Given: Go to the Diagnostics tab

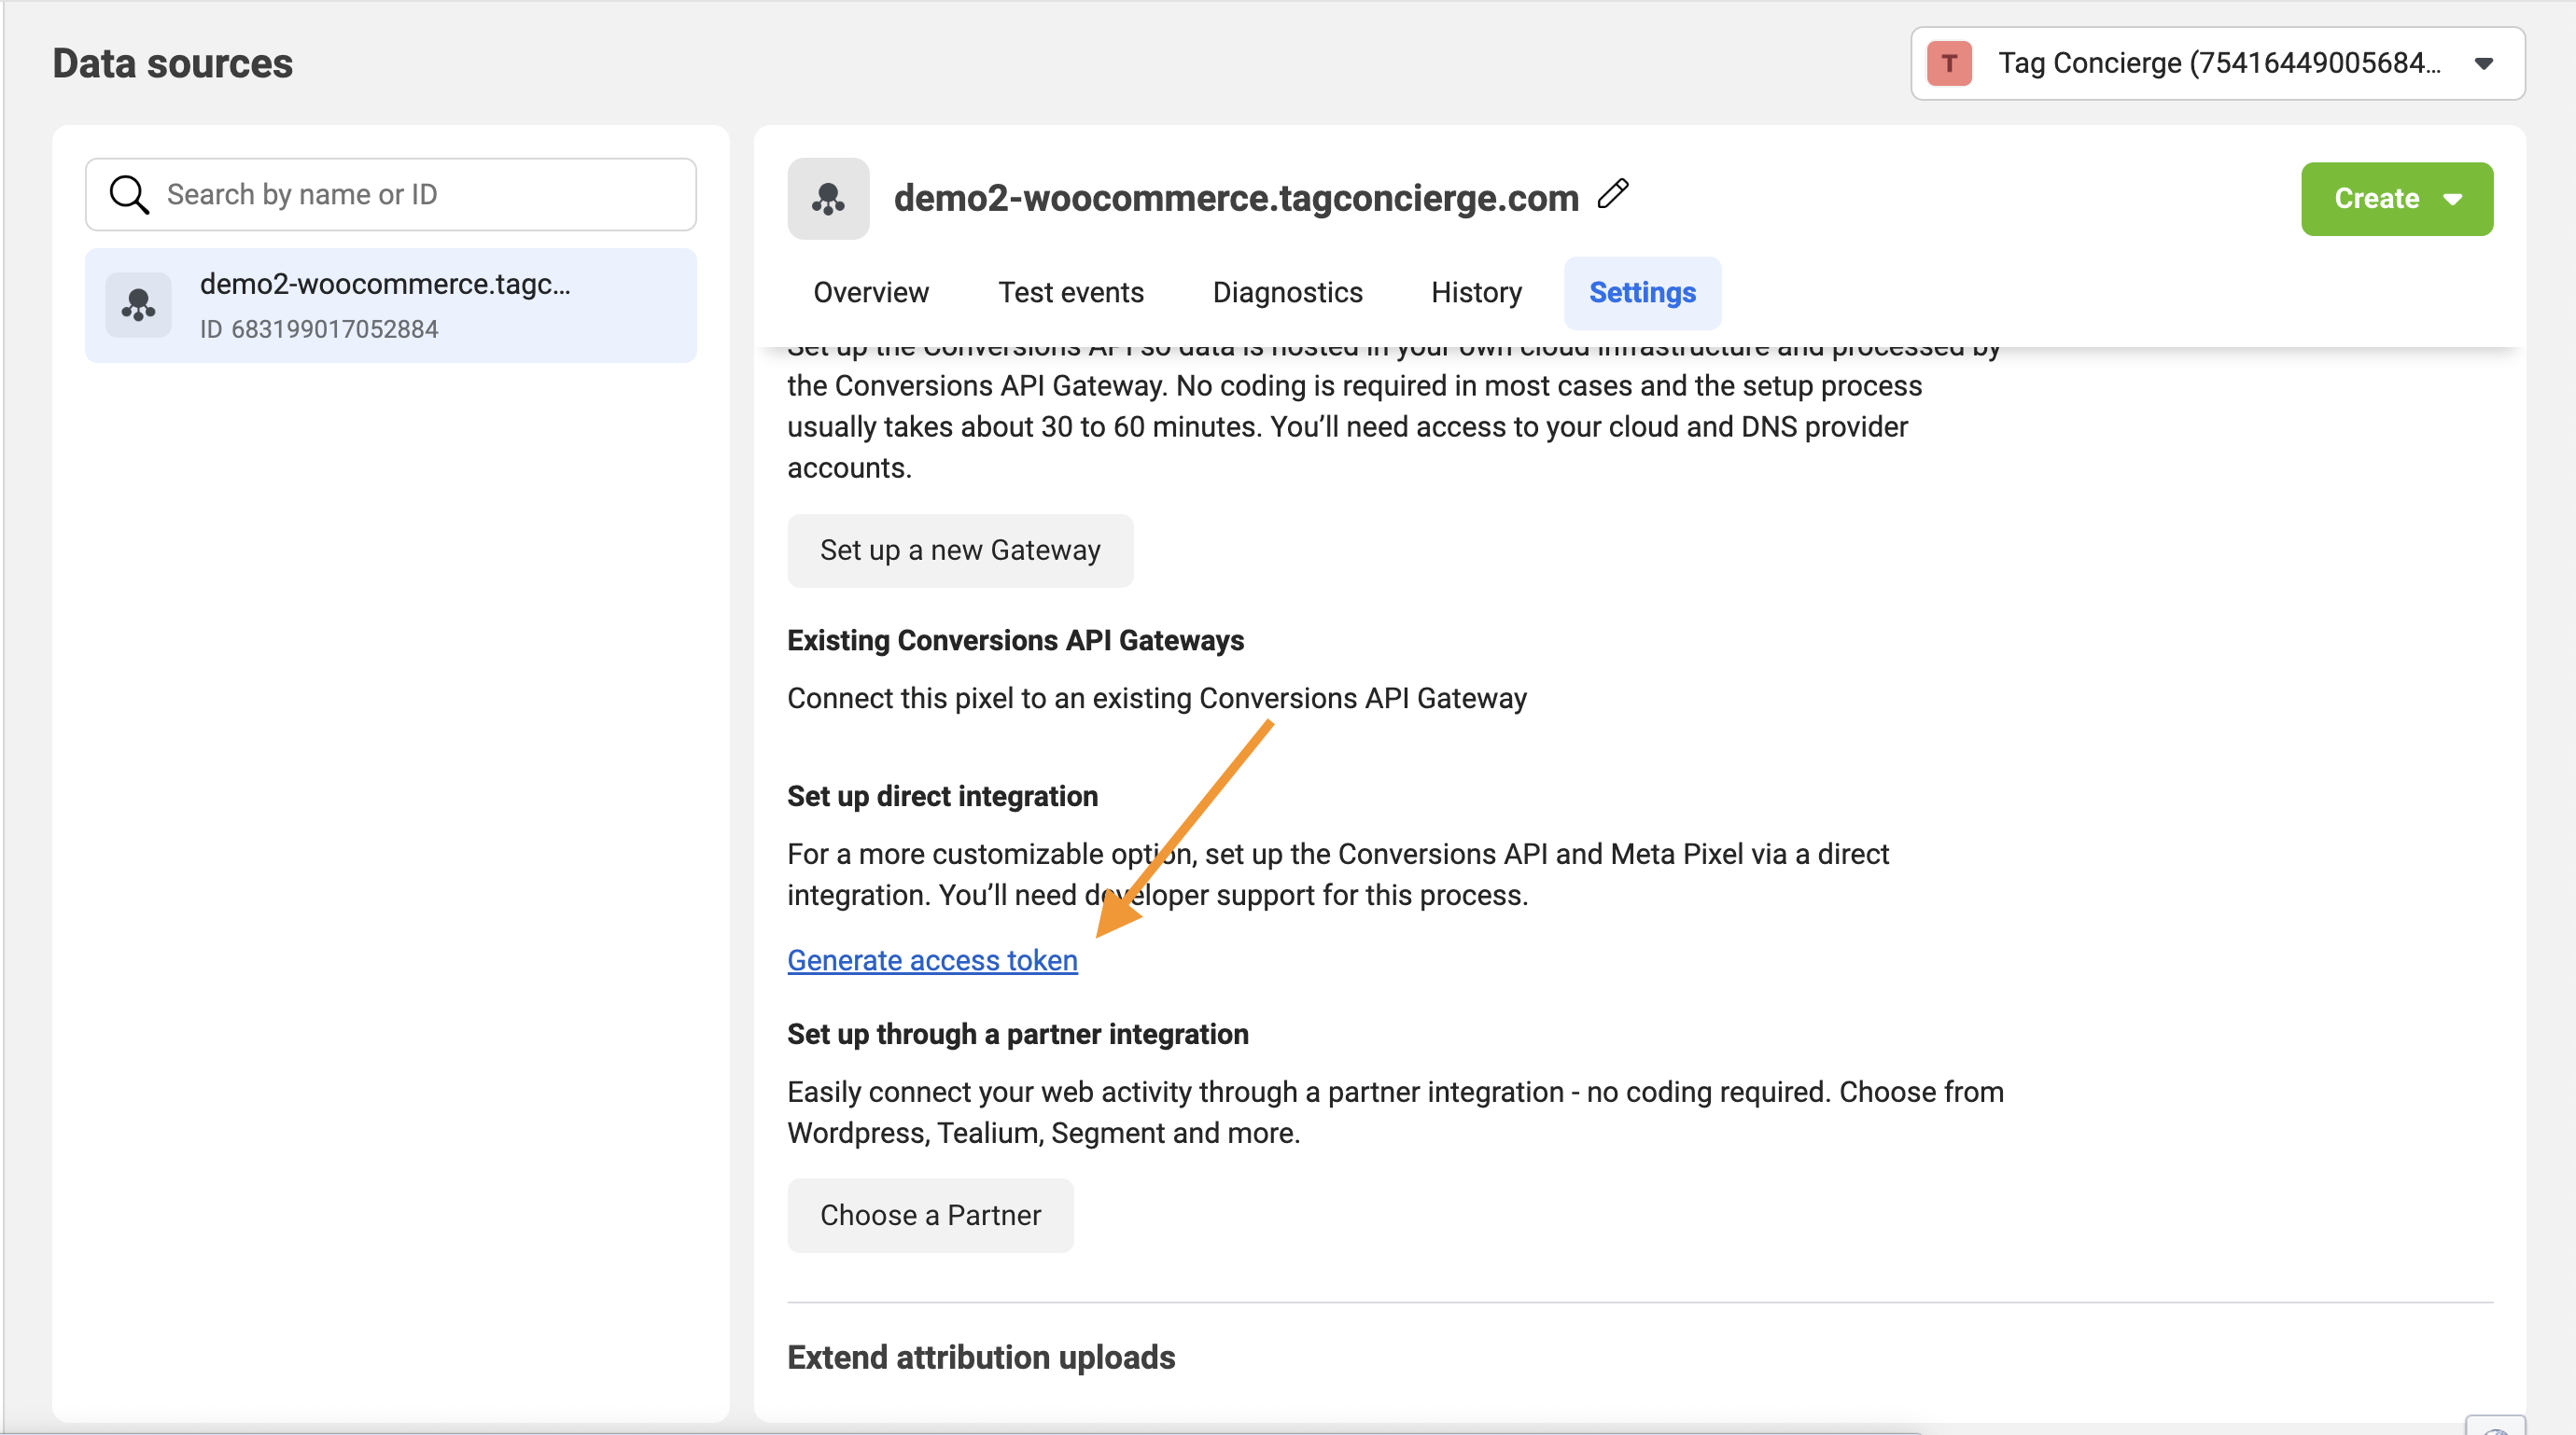Looking at the screenshot, I should (x=1287, y=293).
